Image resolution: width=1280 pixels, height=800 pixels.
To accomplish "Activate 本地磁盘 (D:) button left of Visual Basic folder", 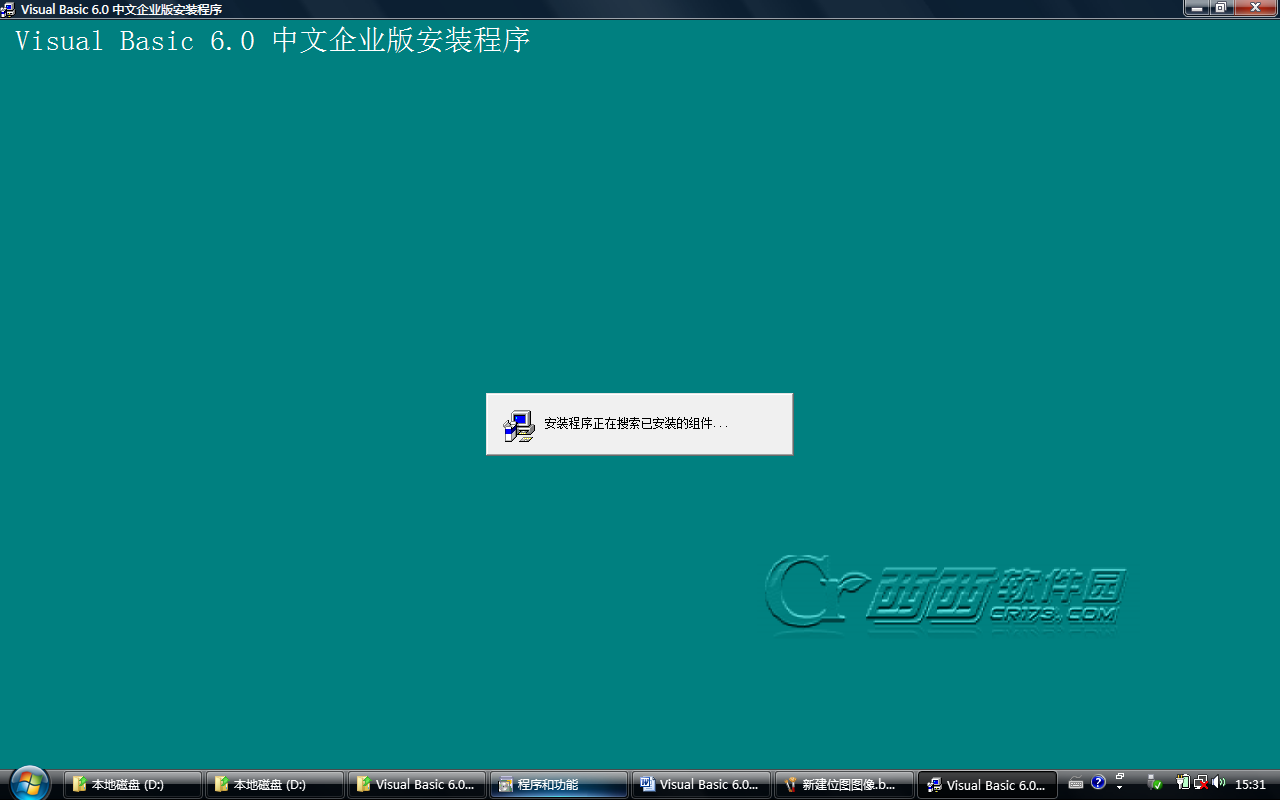I will (x=275, y=785).
